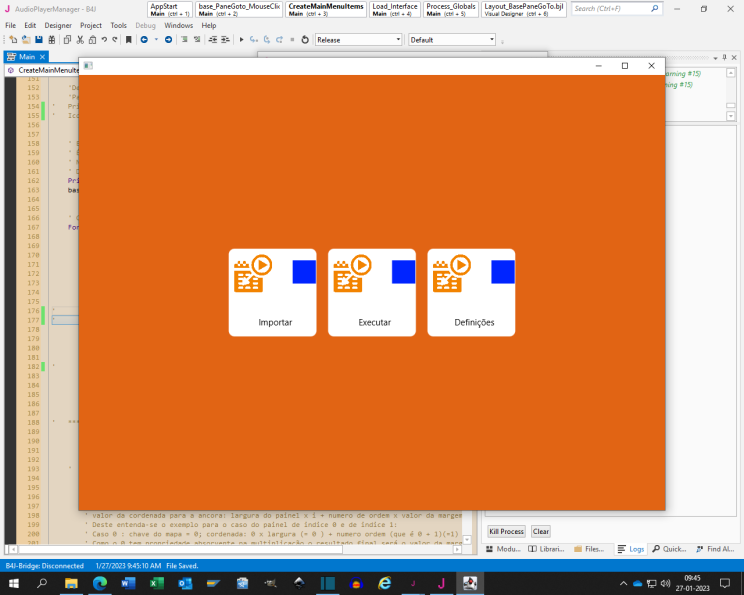Open the Designer menu

click(x=58, y=26)
